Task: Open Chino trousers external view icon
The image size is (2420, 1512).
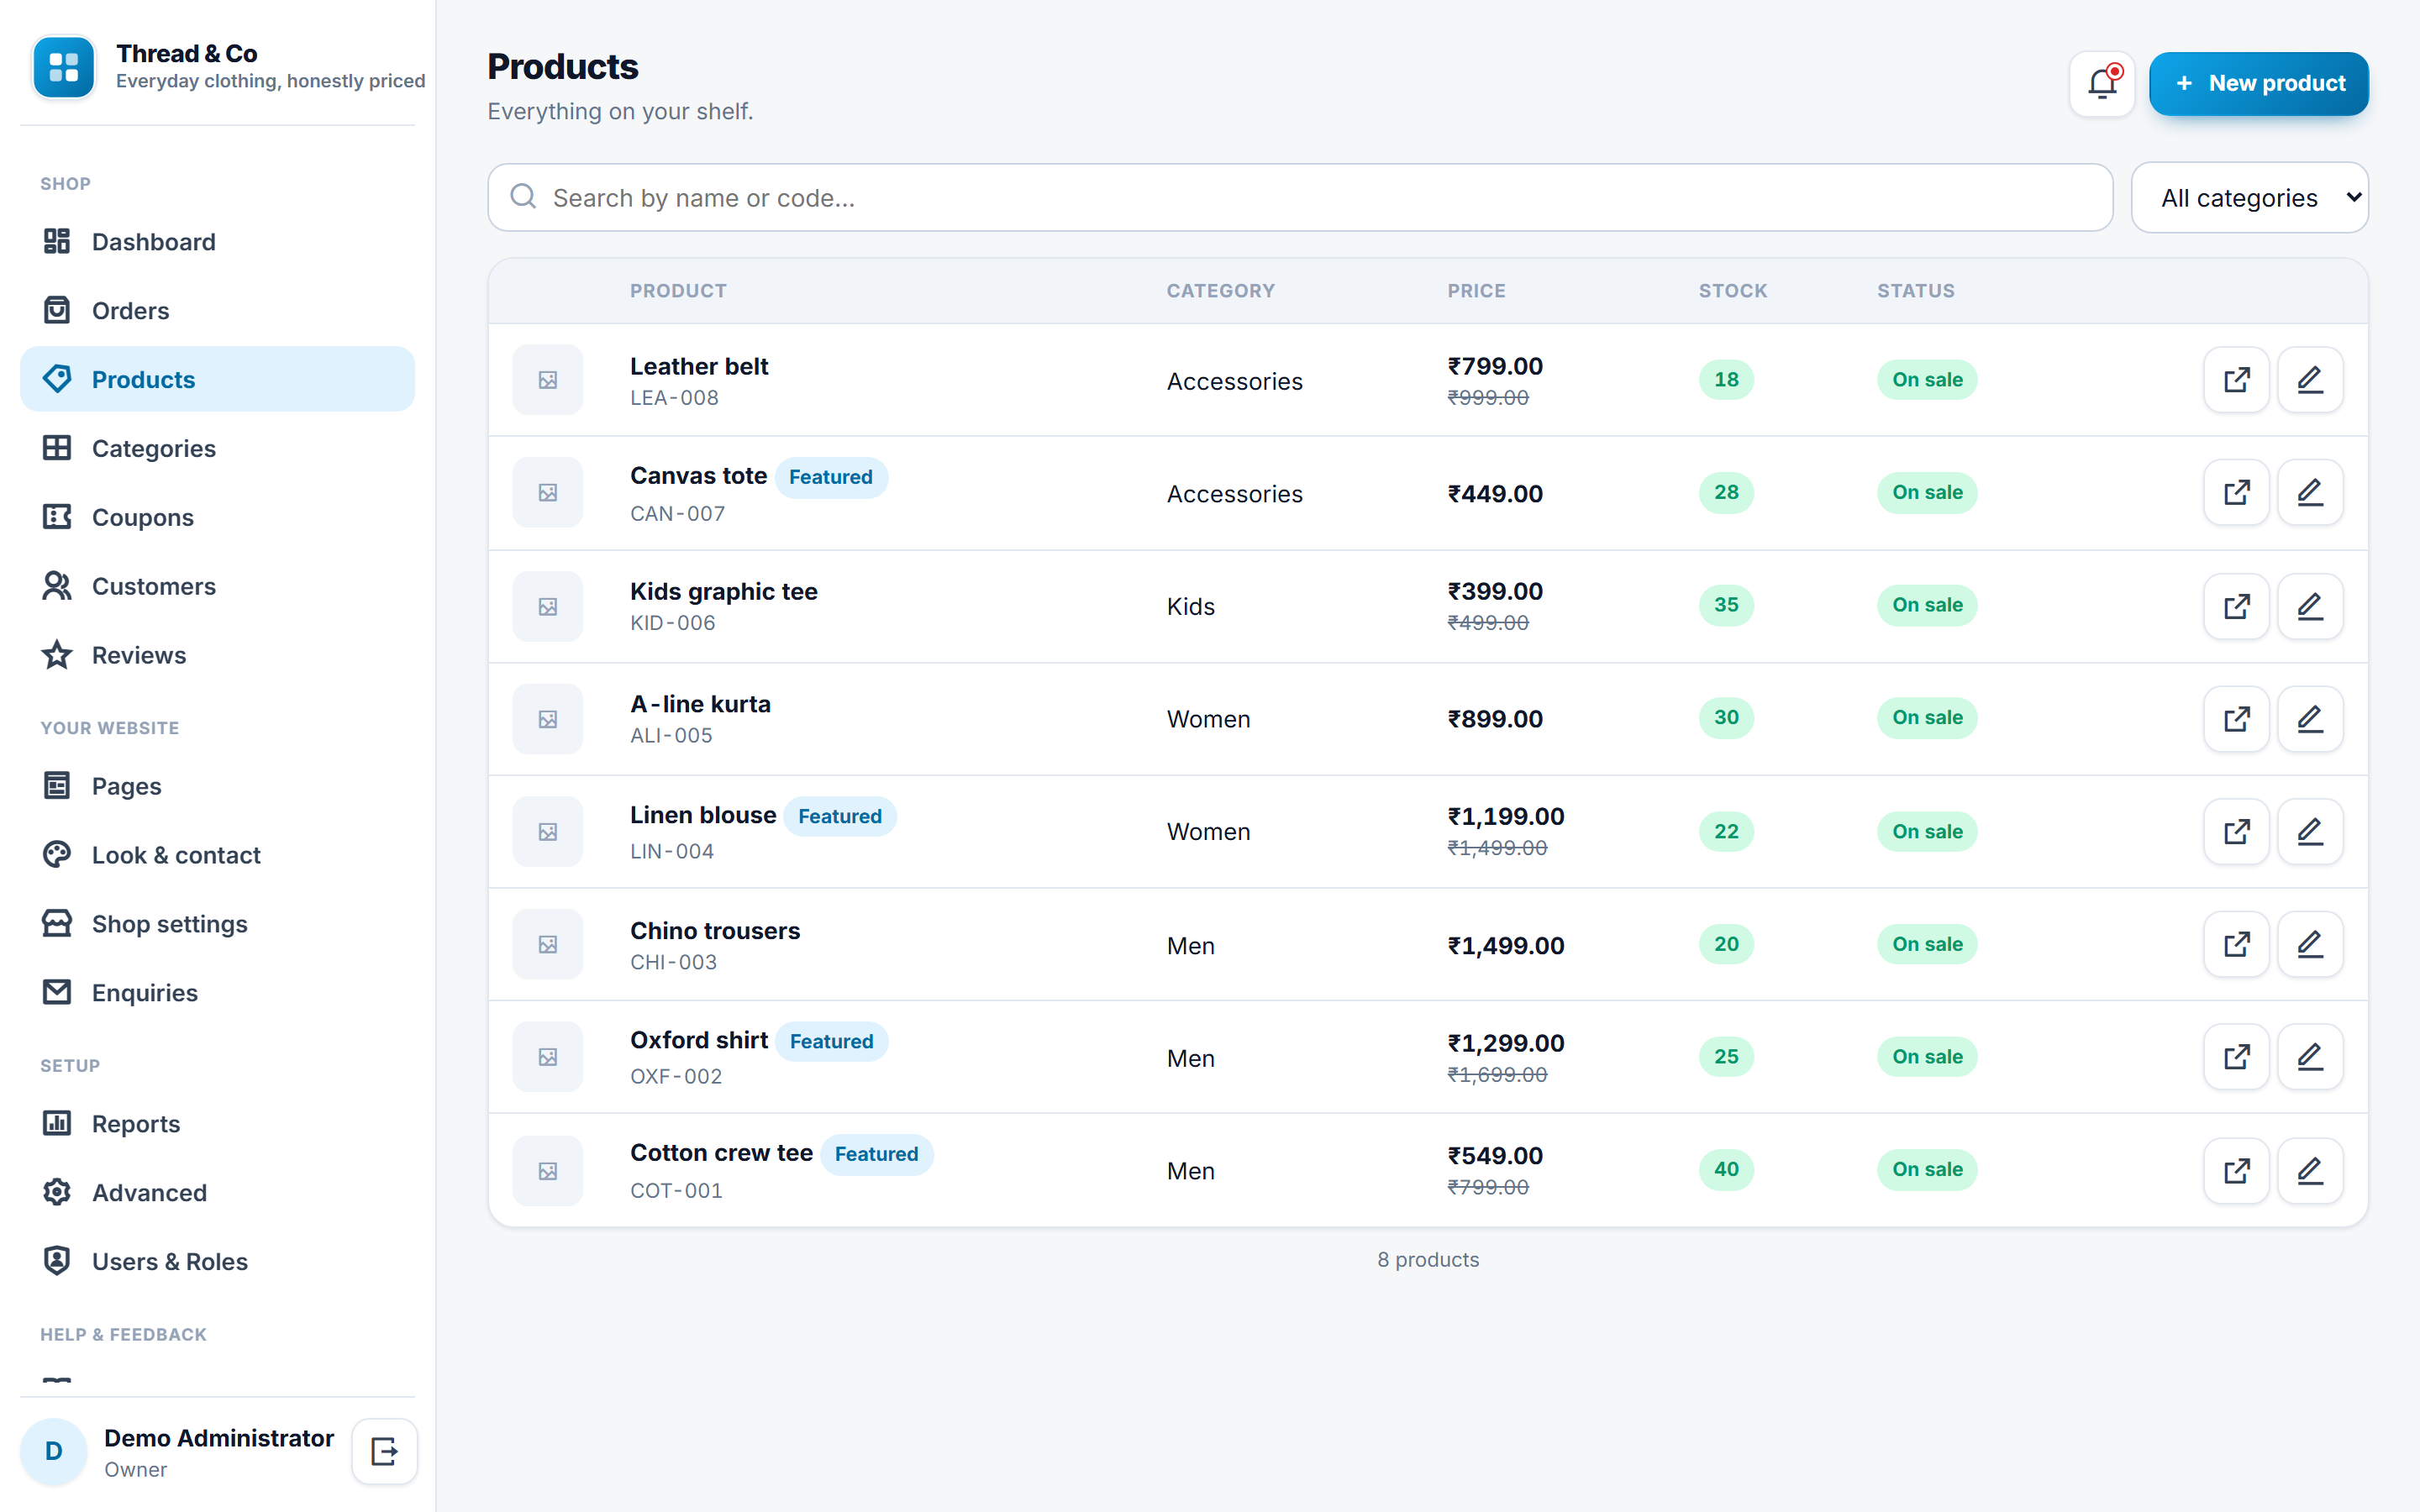Action: [2236, 944]
